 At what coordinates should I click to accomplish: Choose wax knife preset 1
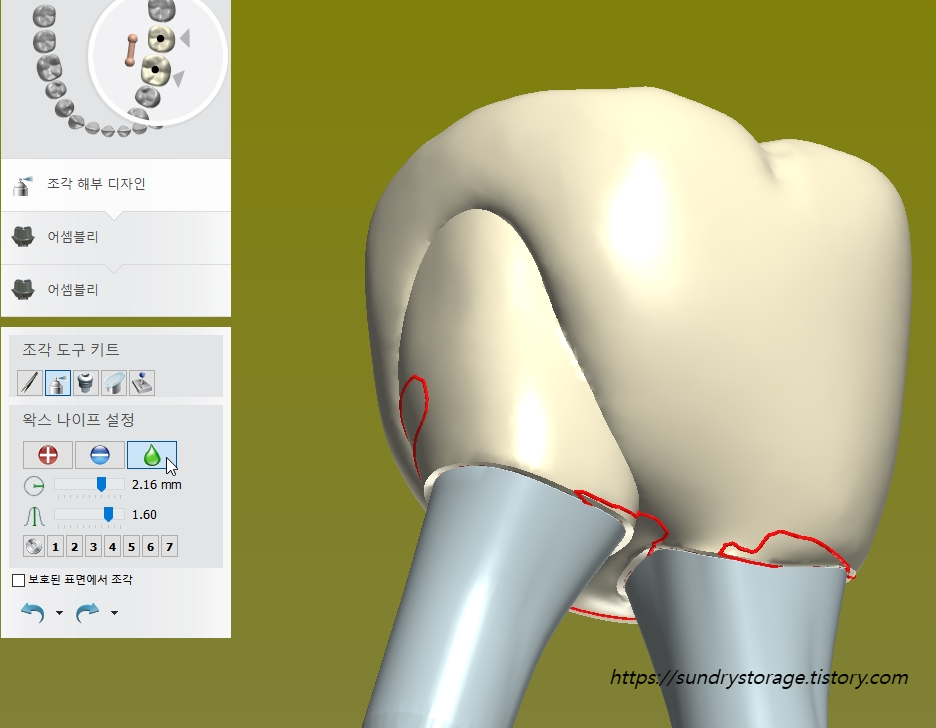tap(56, 547)
